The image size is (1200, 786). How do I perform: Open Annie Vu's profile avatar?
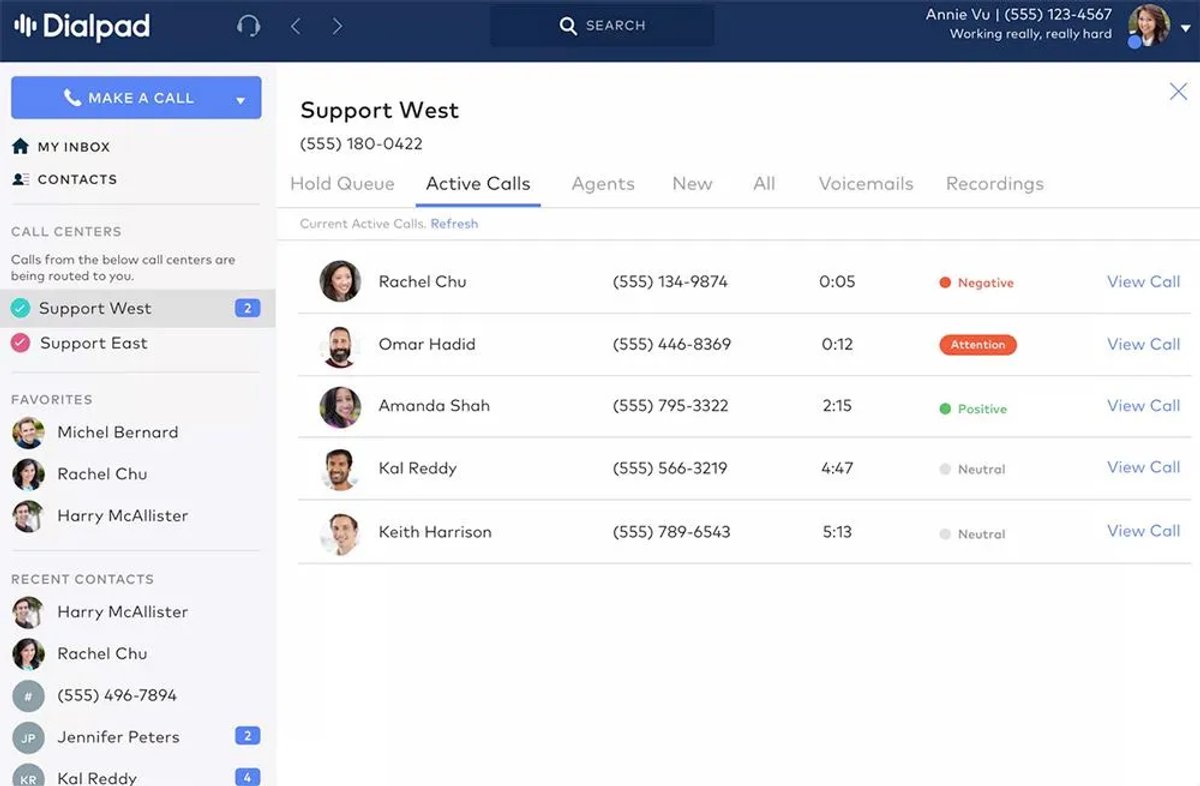(1149, 26)
